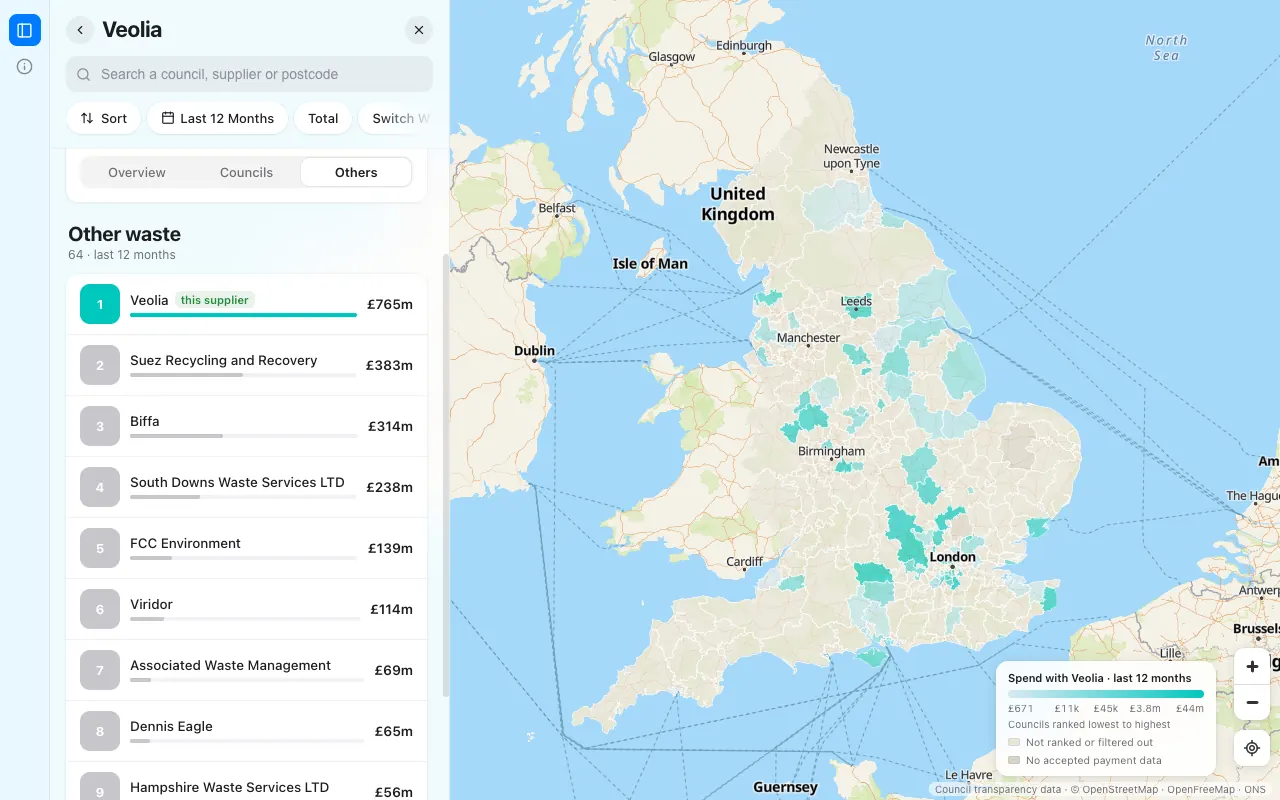Click the £238m South Downs spend value

coord(390,487)
